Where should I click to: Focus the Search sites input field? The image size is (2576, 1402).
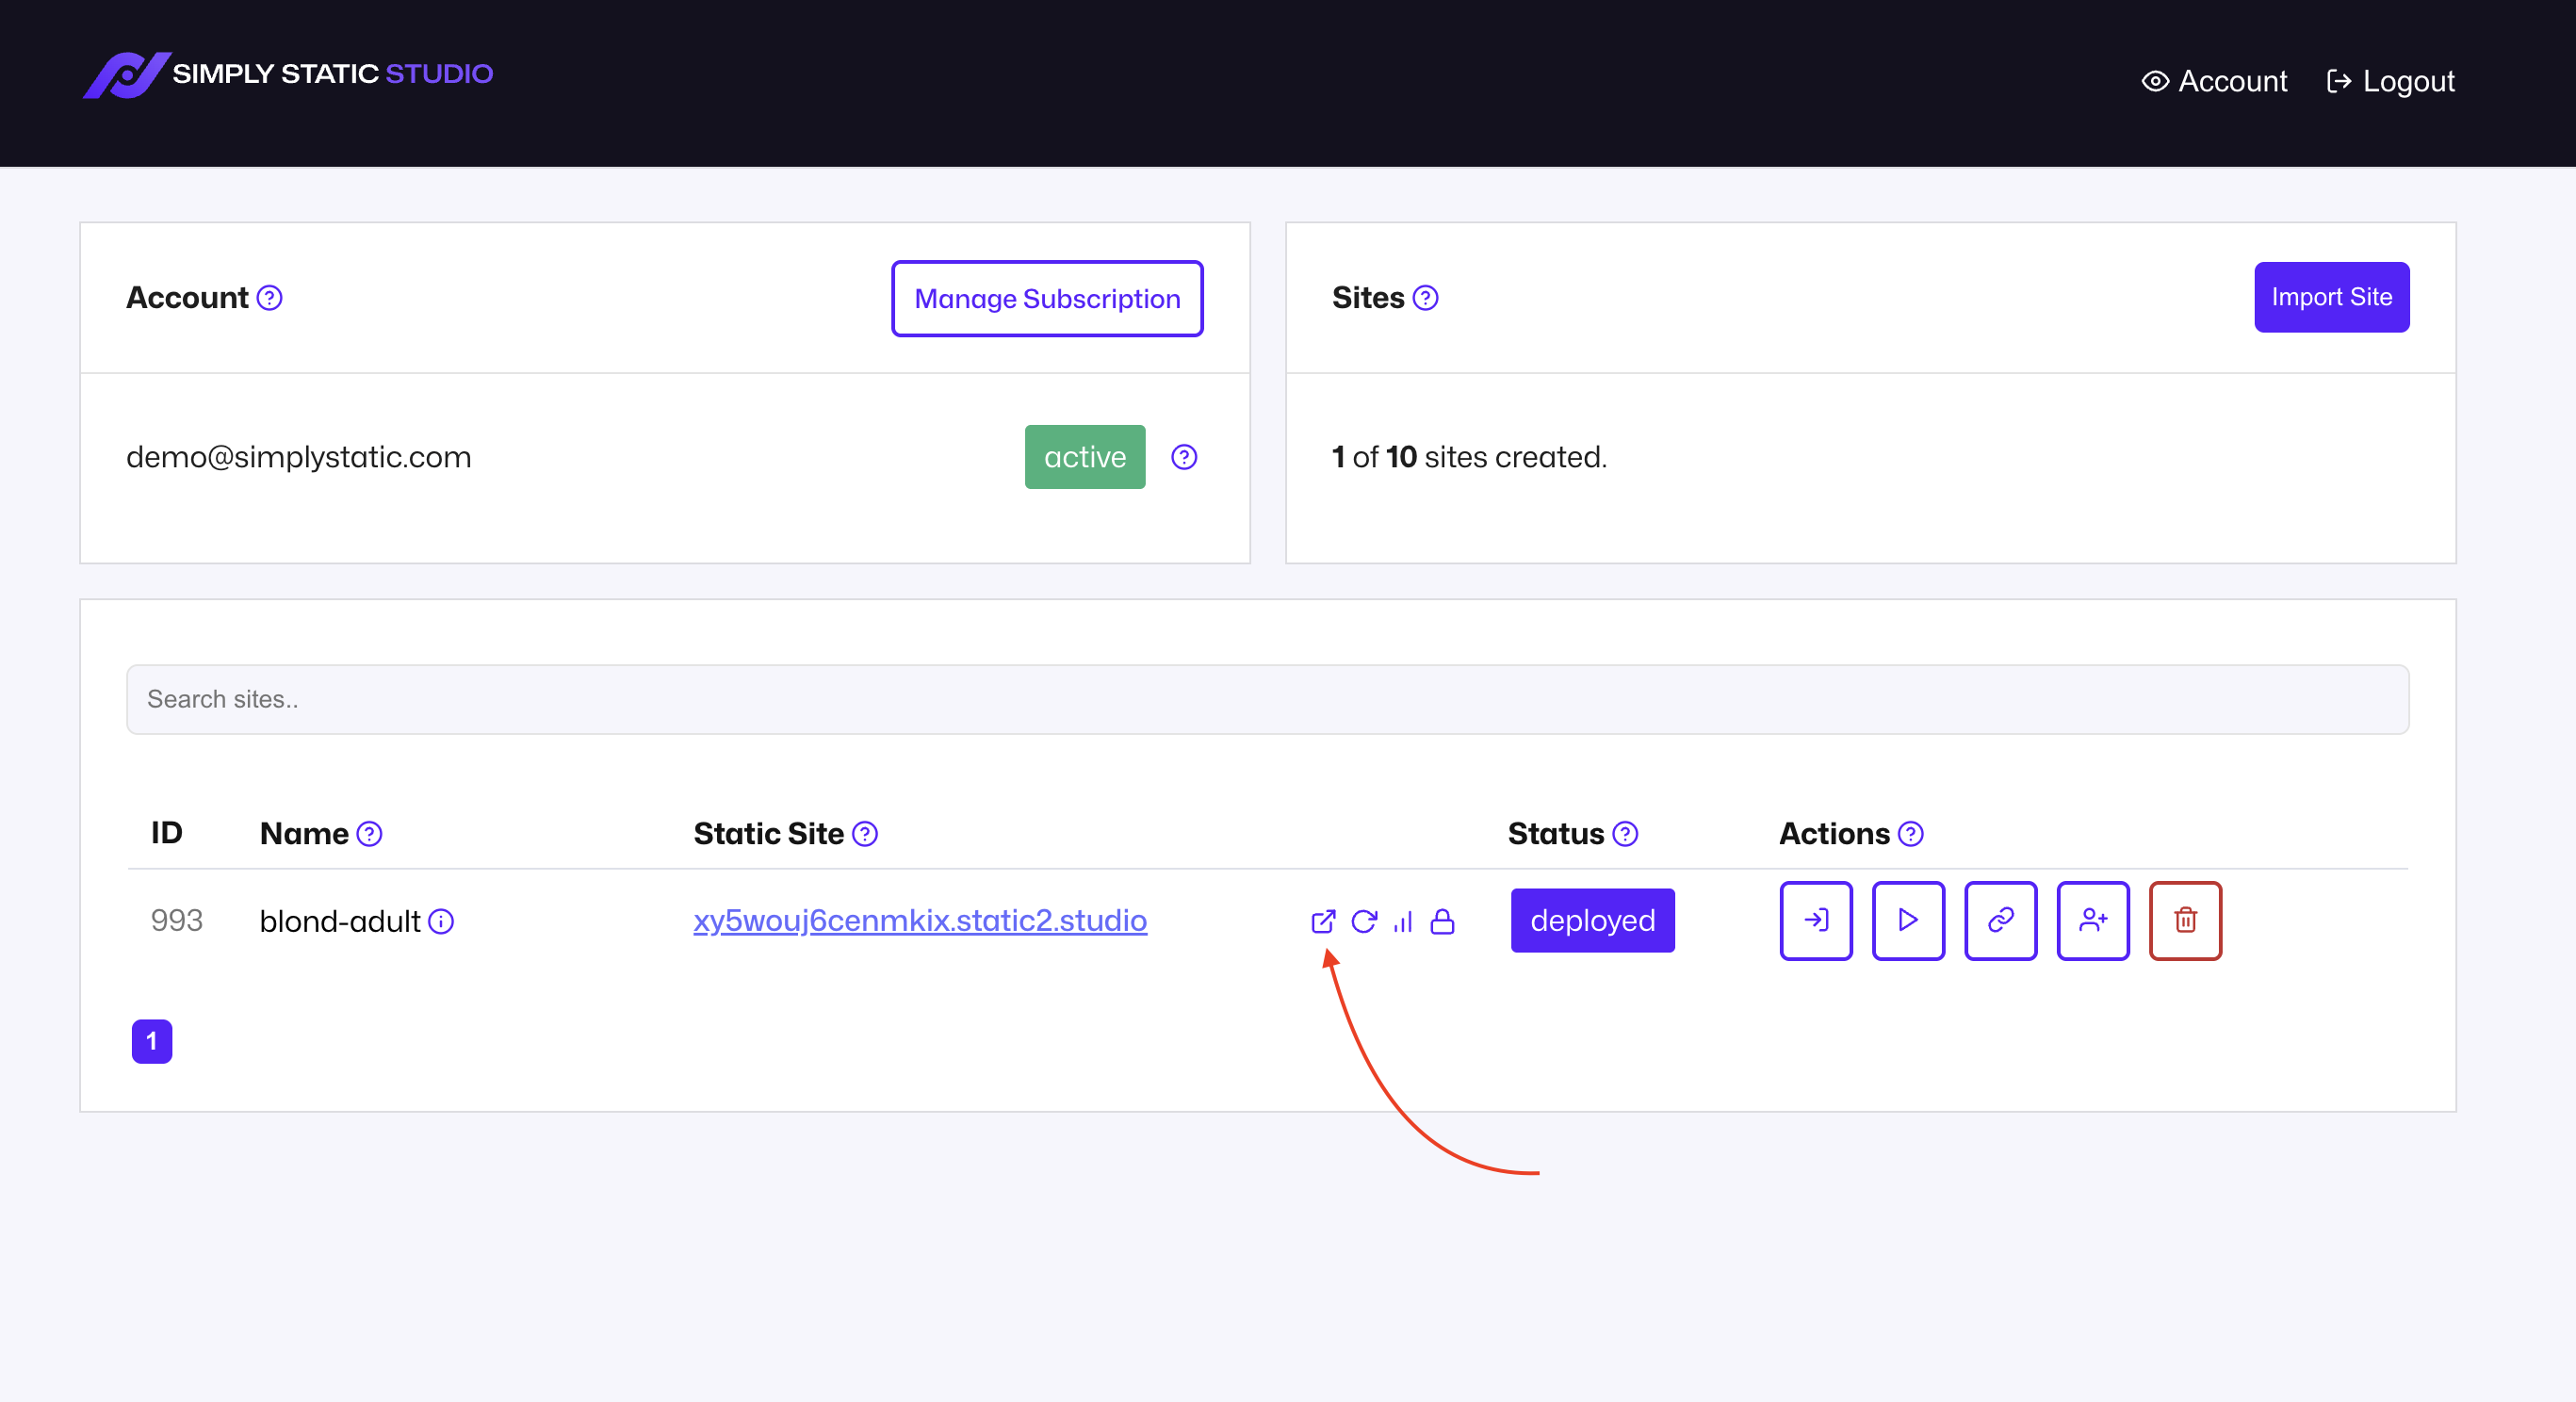click(x=1267, y=699)
